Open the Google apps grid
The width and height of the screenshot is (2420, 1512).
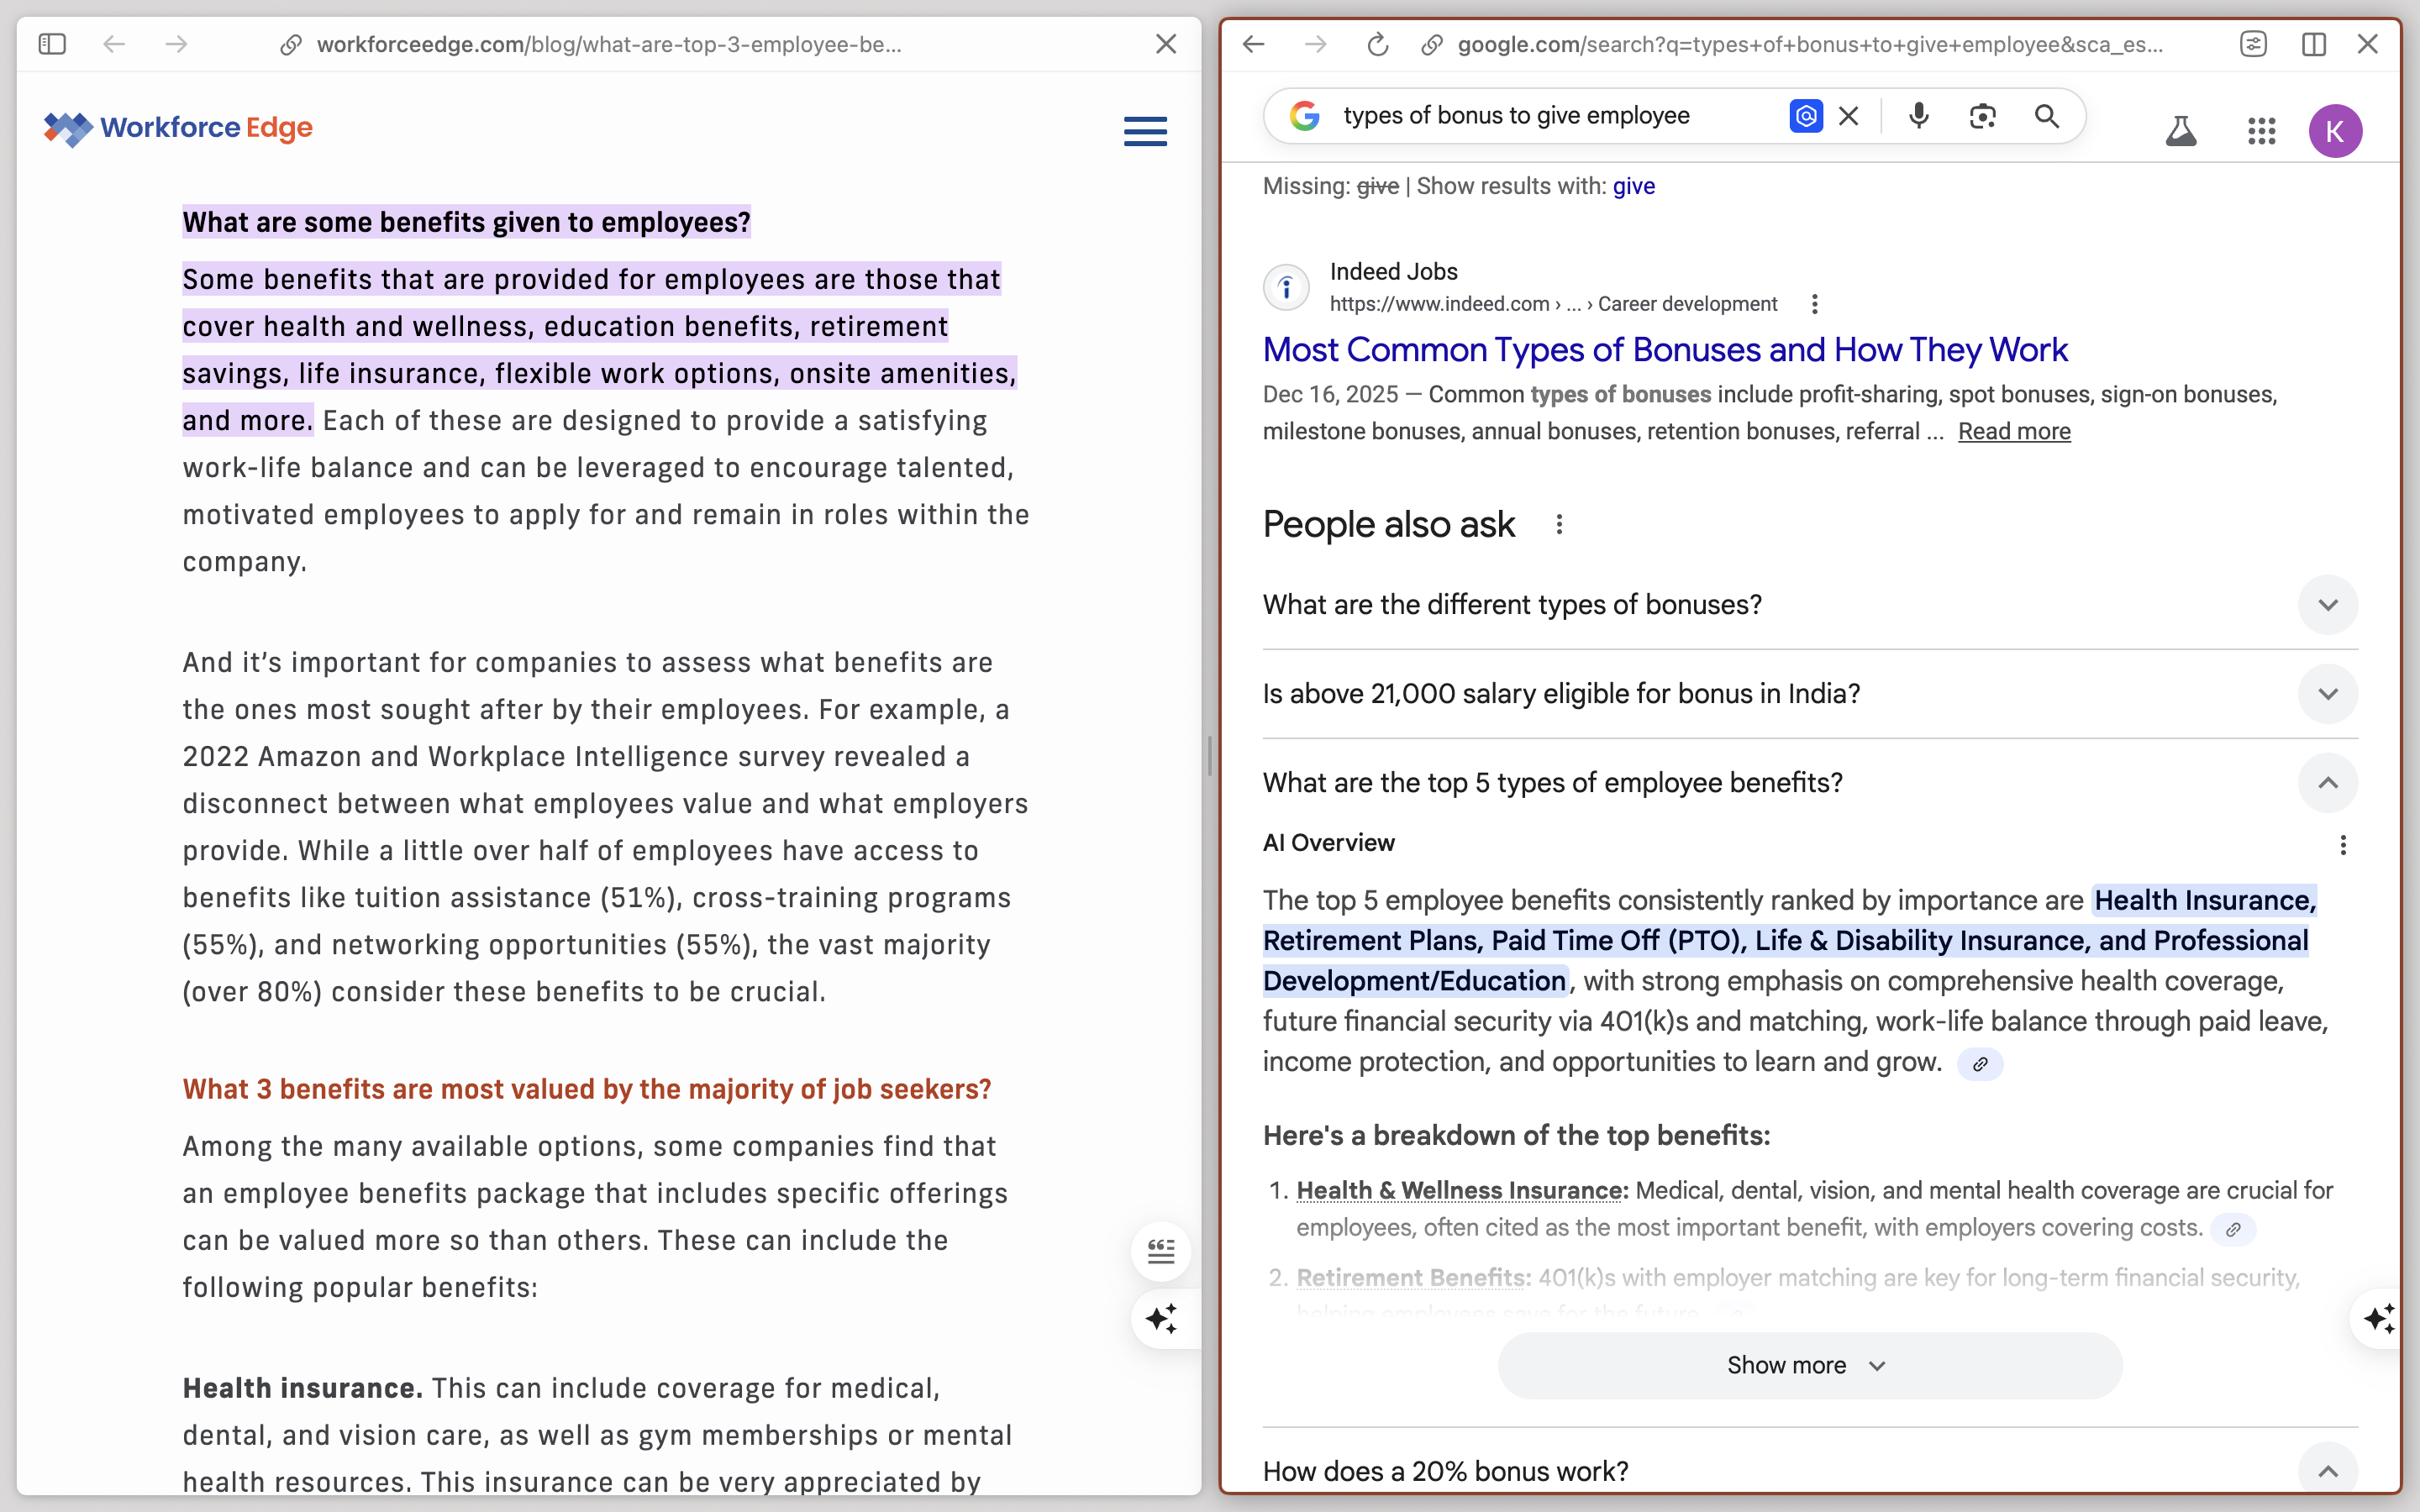2261,131
